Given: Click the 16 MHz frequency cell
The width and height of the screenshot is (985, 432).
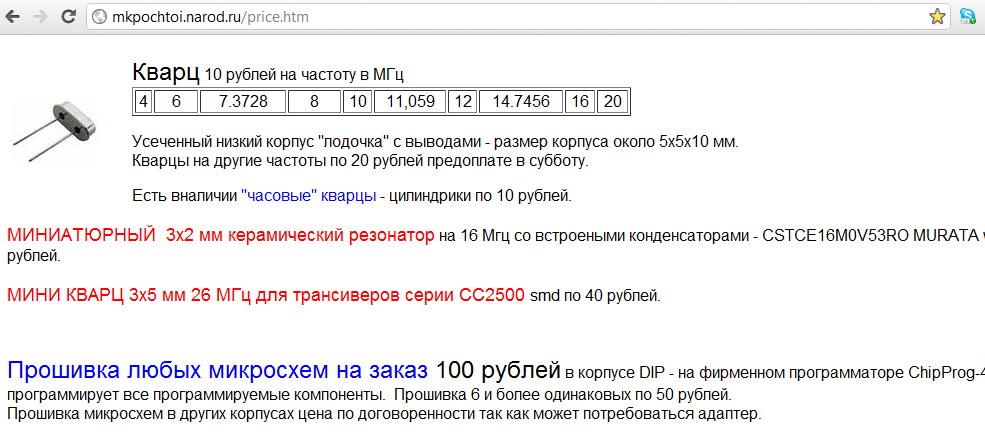Looking at the screenshot, I should coord(580,101).
